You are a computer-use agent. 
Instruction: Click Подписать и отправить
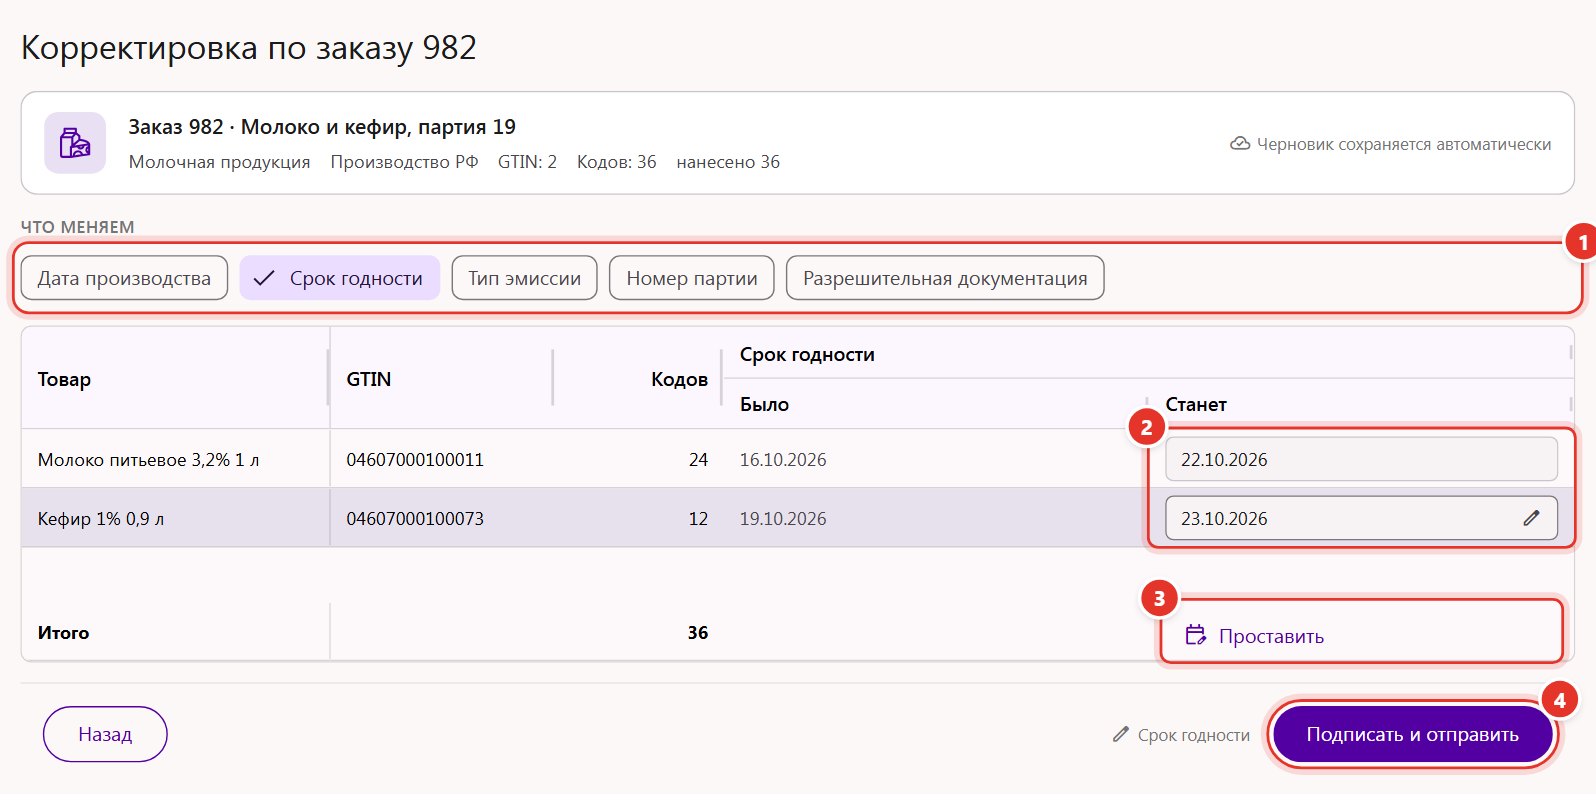[1412, 734]
